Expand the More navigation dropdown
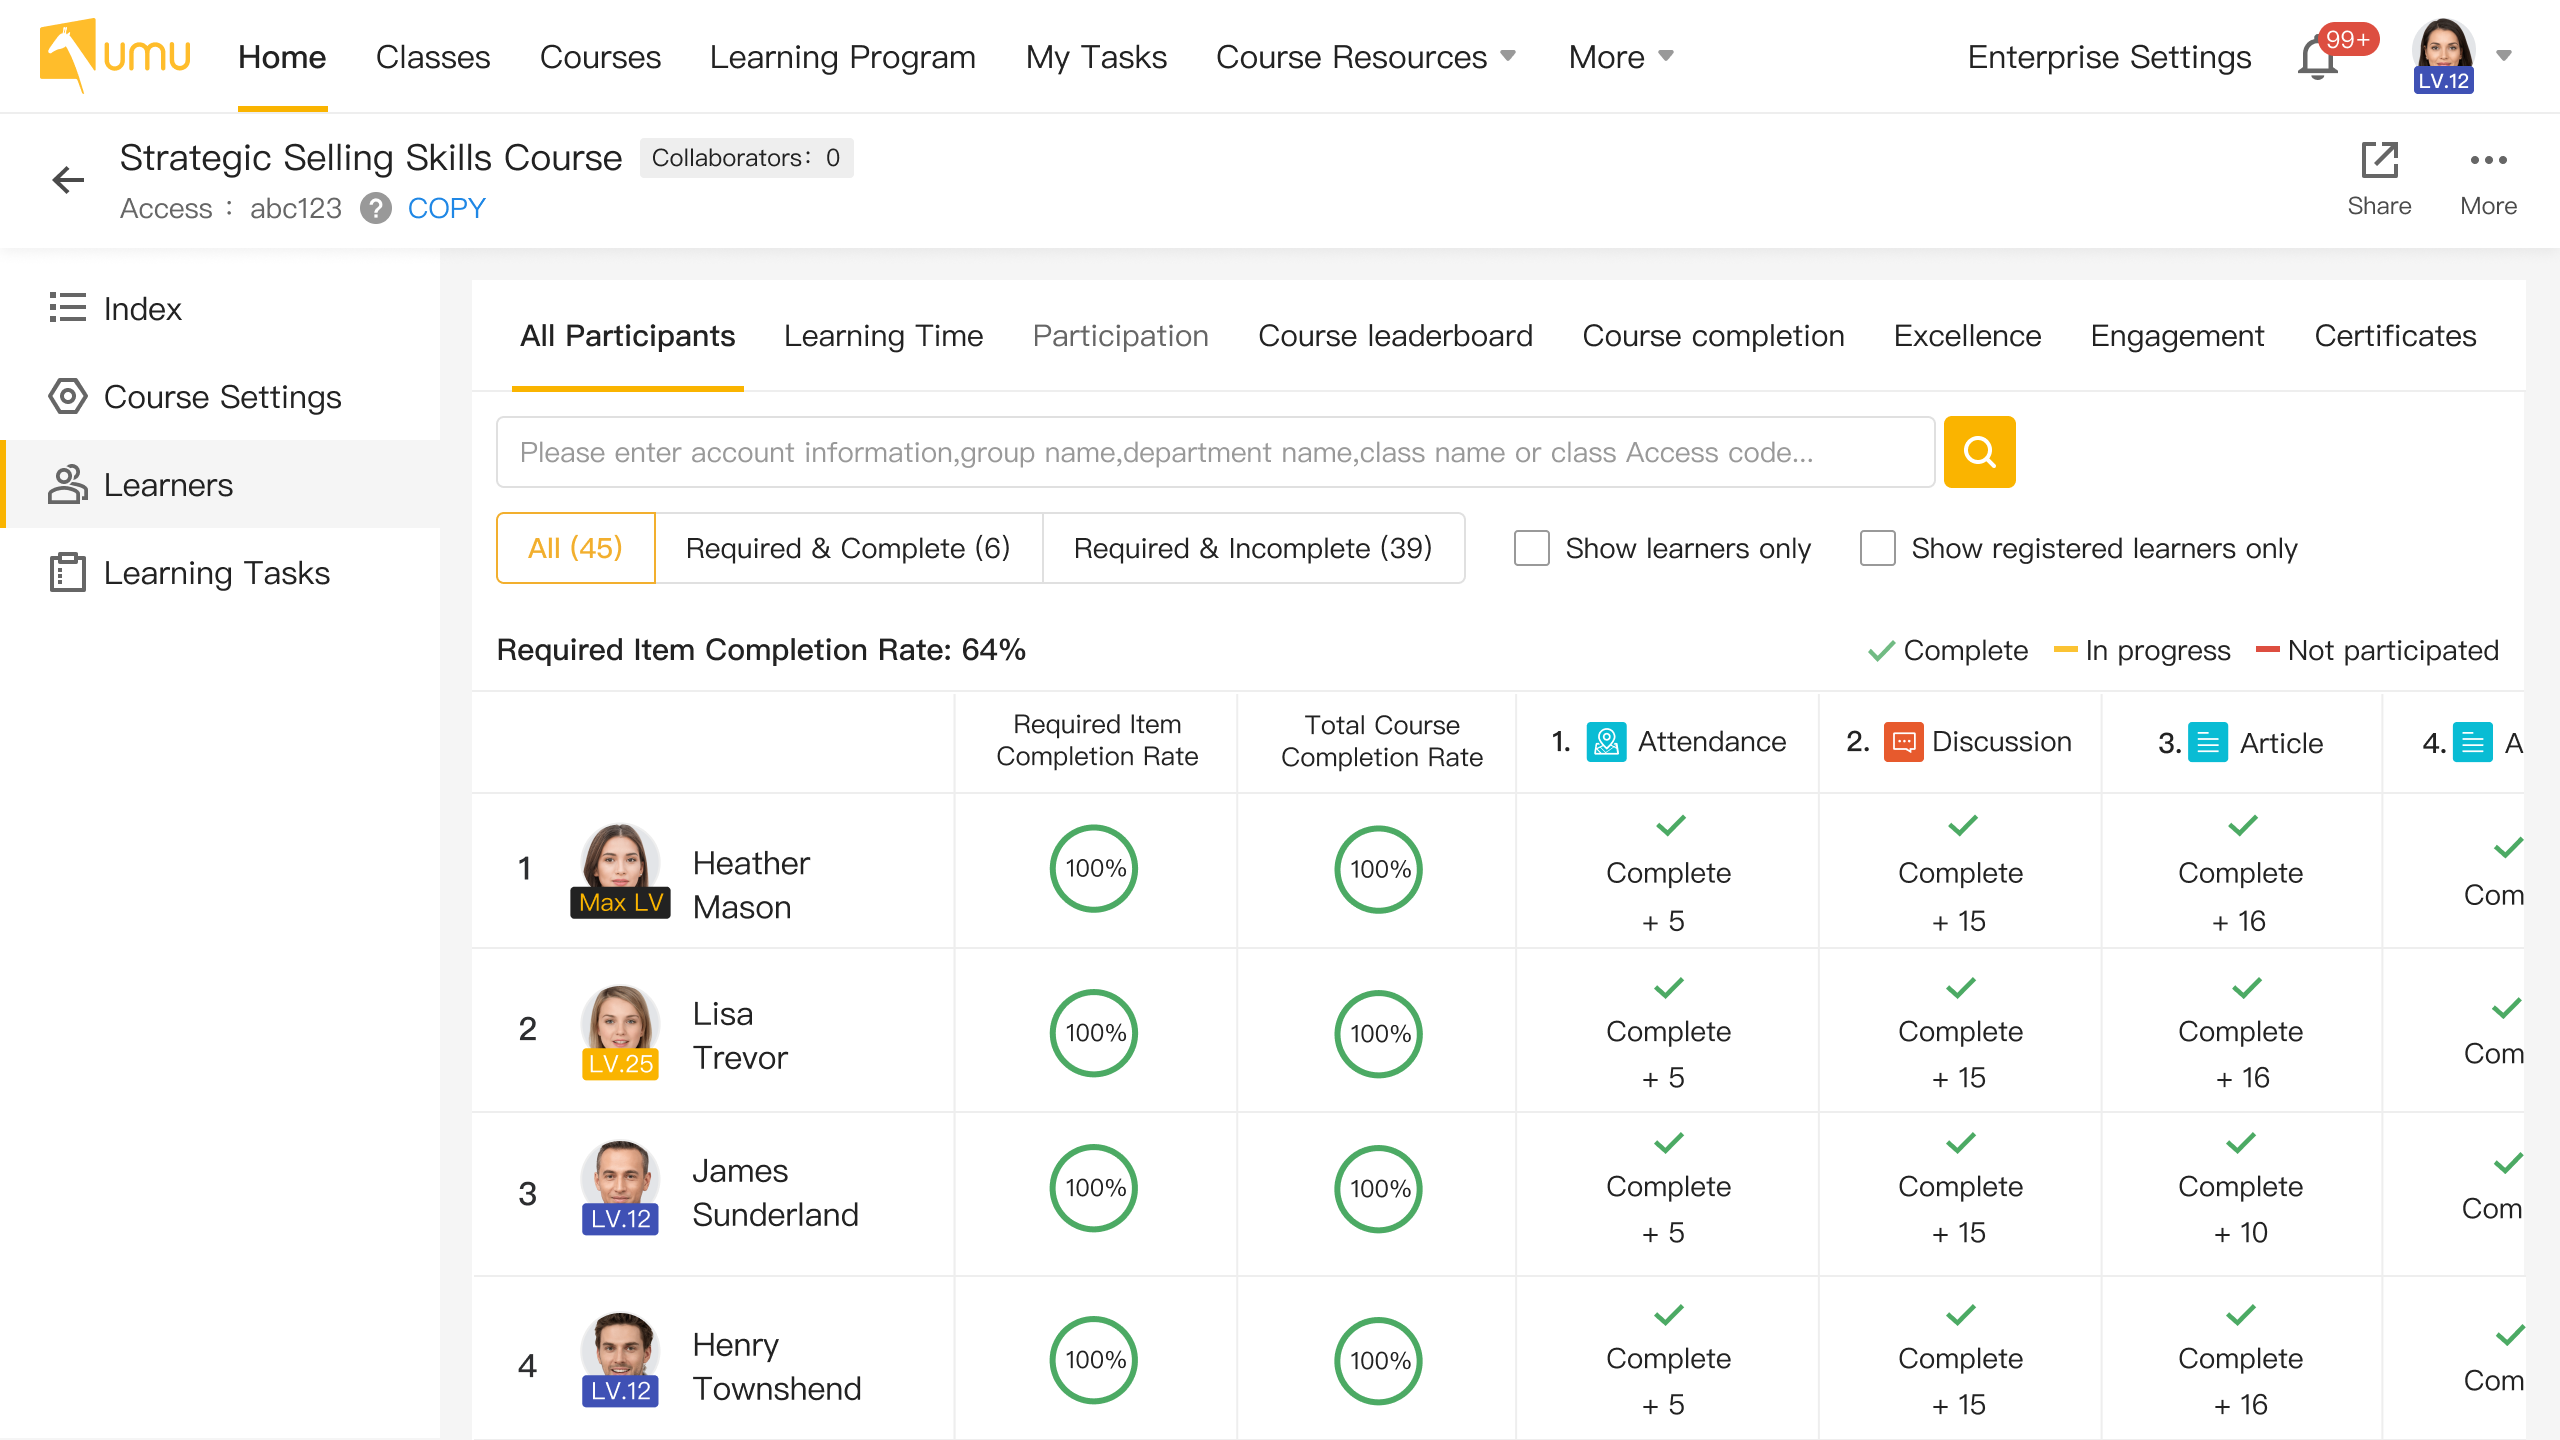 1620,57
